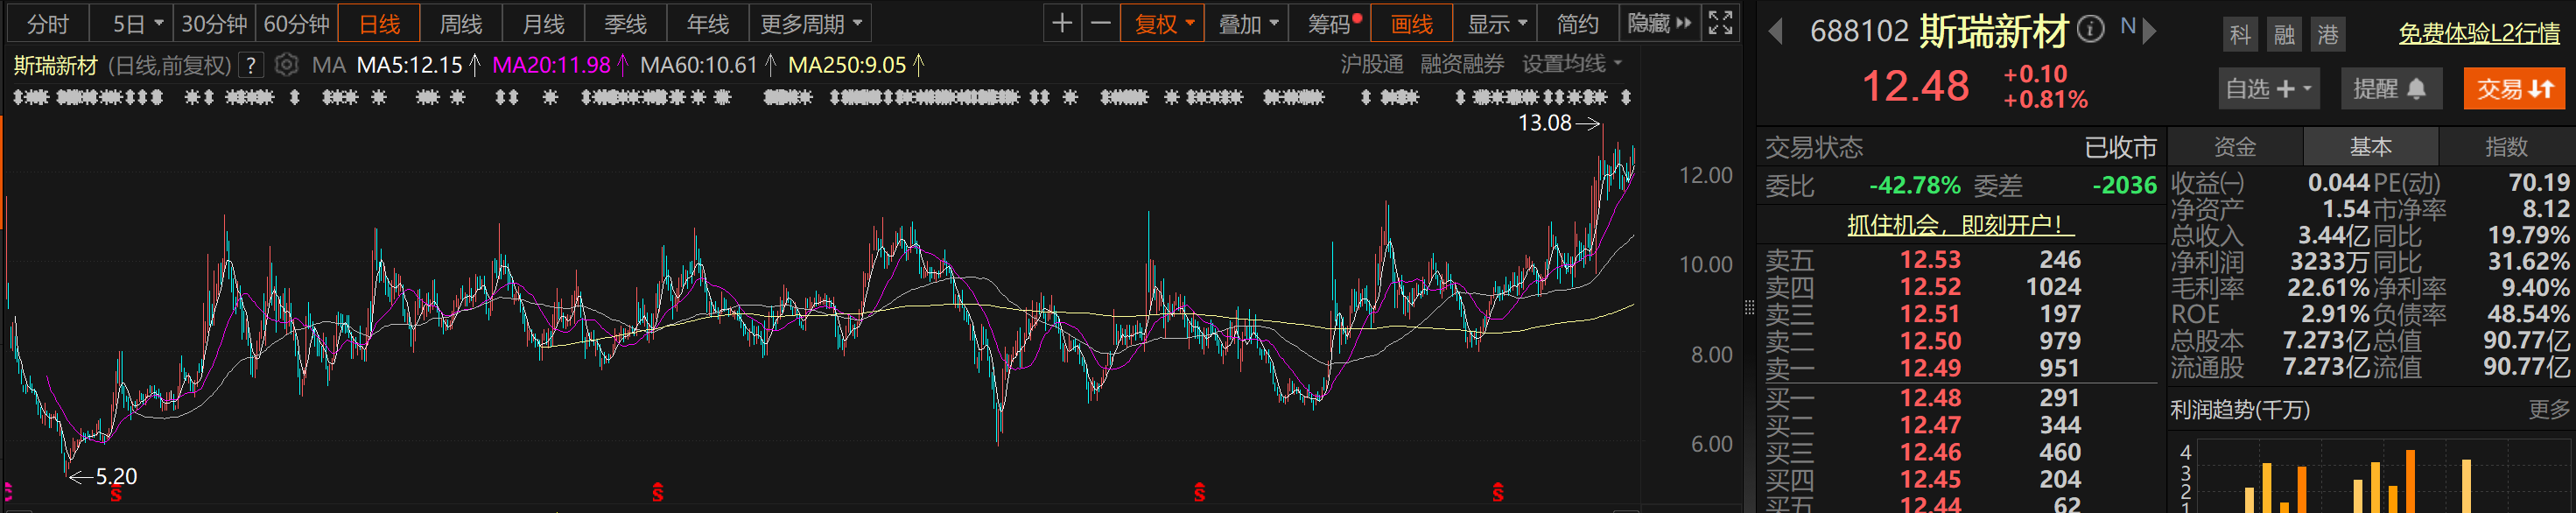Screen dimensions: 2576x513
Task: Click the 科 badge
Action: pyautogui.click(x=2240, y=35)
